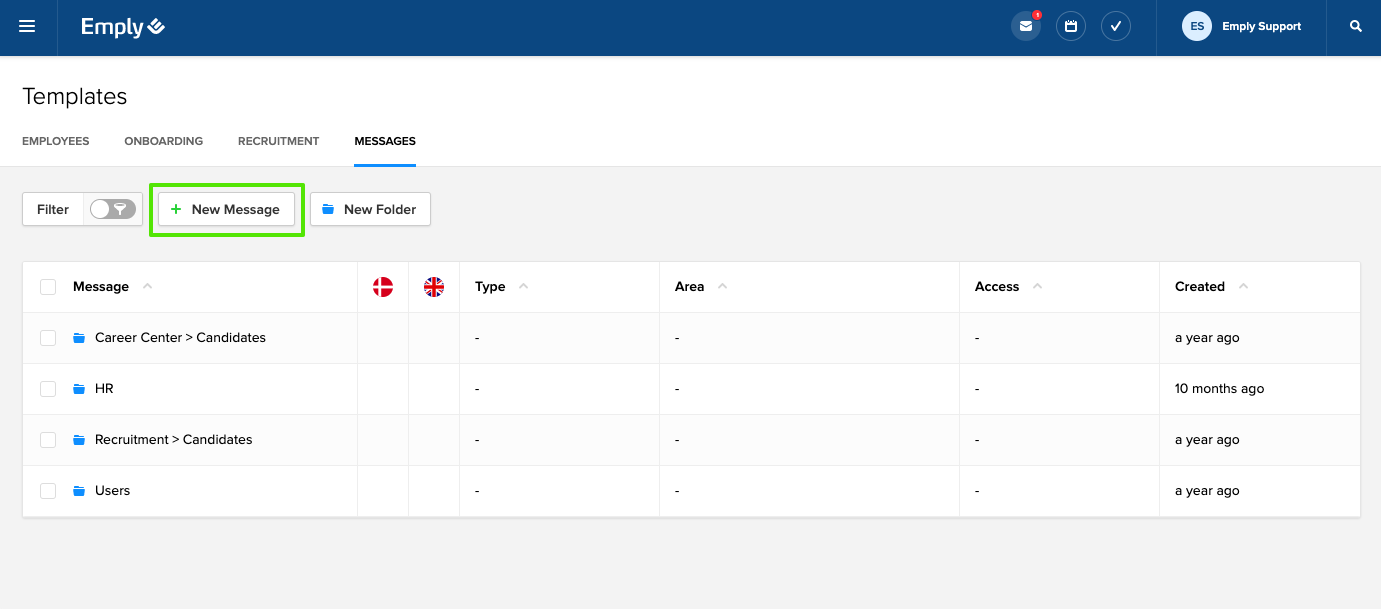Open the messages inbox with notification badge

point(1025,25)
